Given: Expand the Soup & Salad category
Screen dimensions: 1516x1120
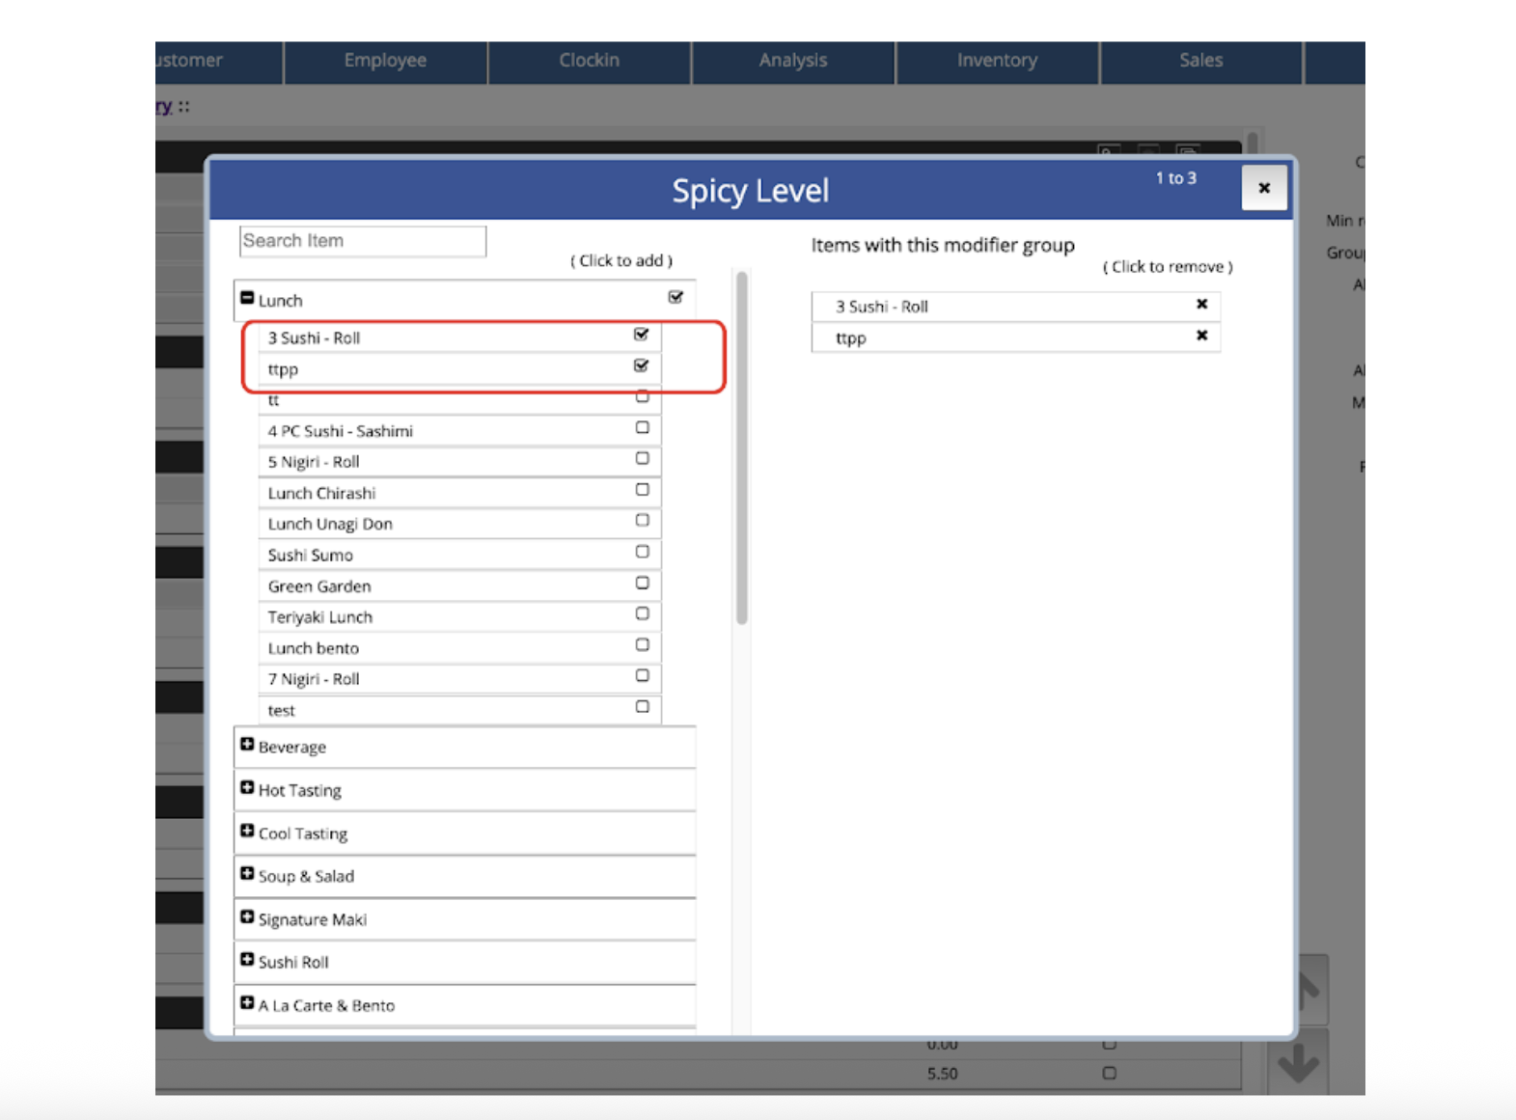Looking at the screenshot, I should [x=247, y=874].
